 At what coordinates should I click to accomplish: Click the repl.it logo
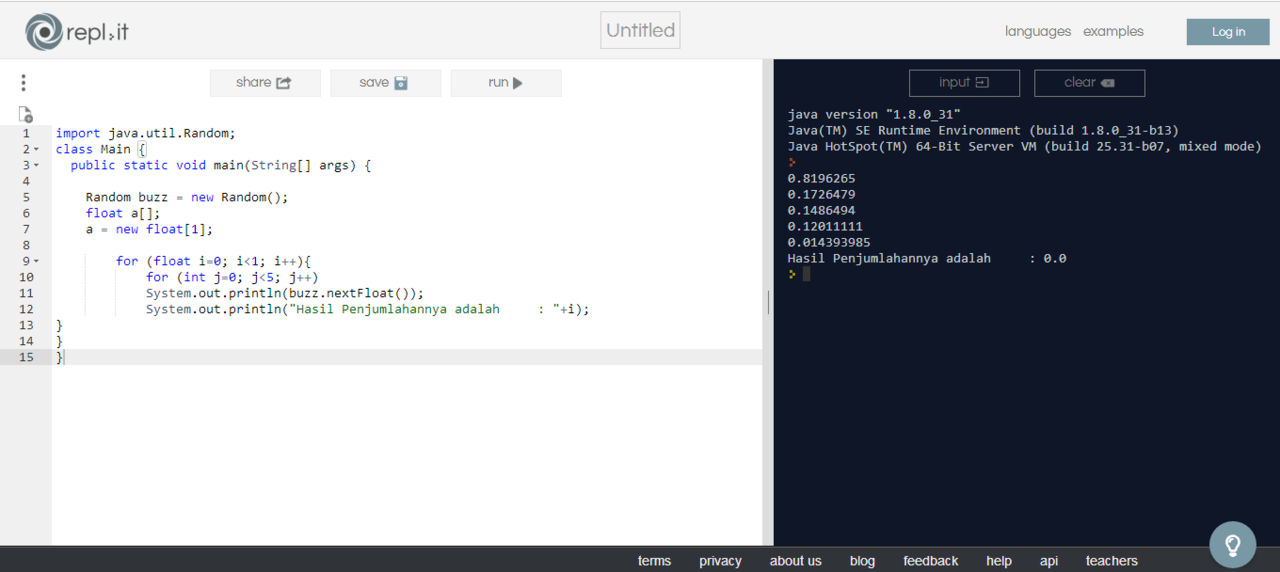(x=76, y=32)
